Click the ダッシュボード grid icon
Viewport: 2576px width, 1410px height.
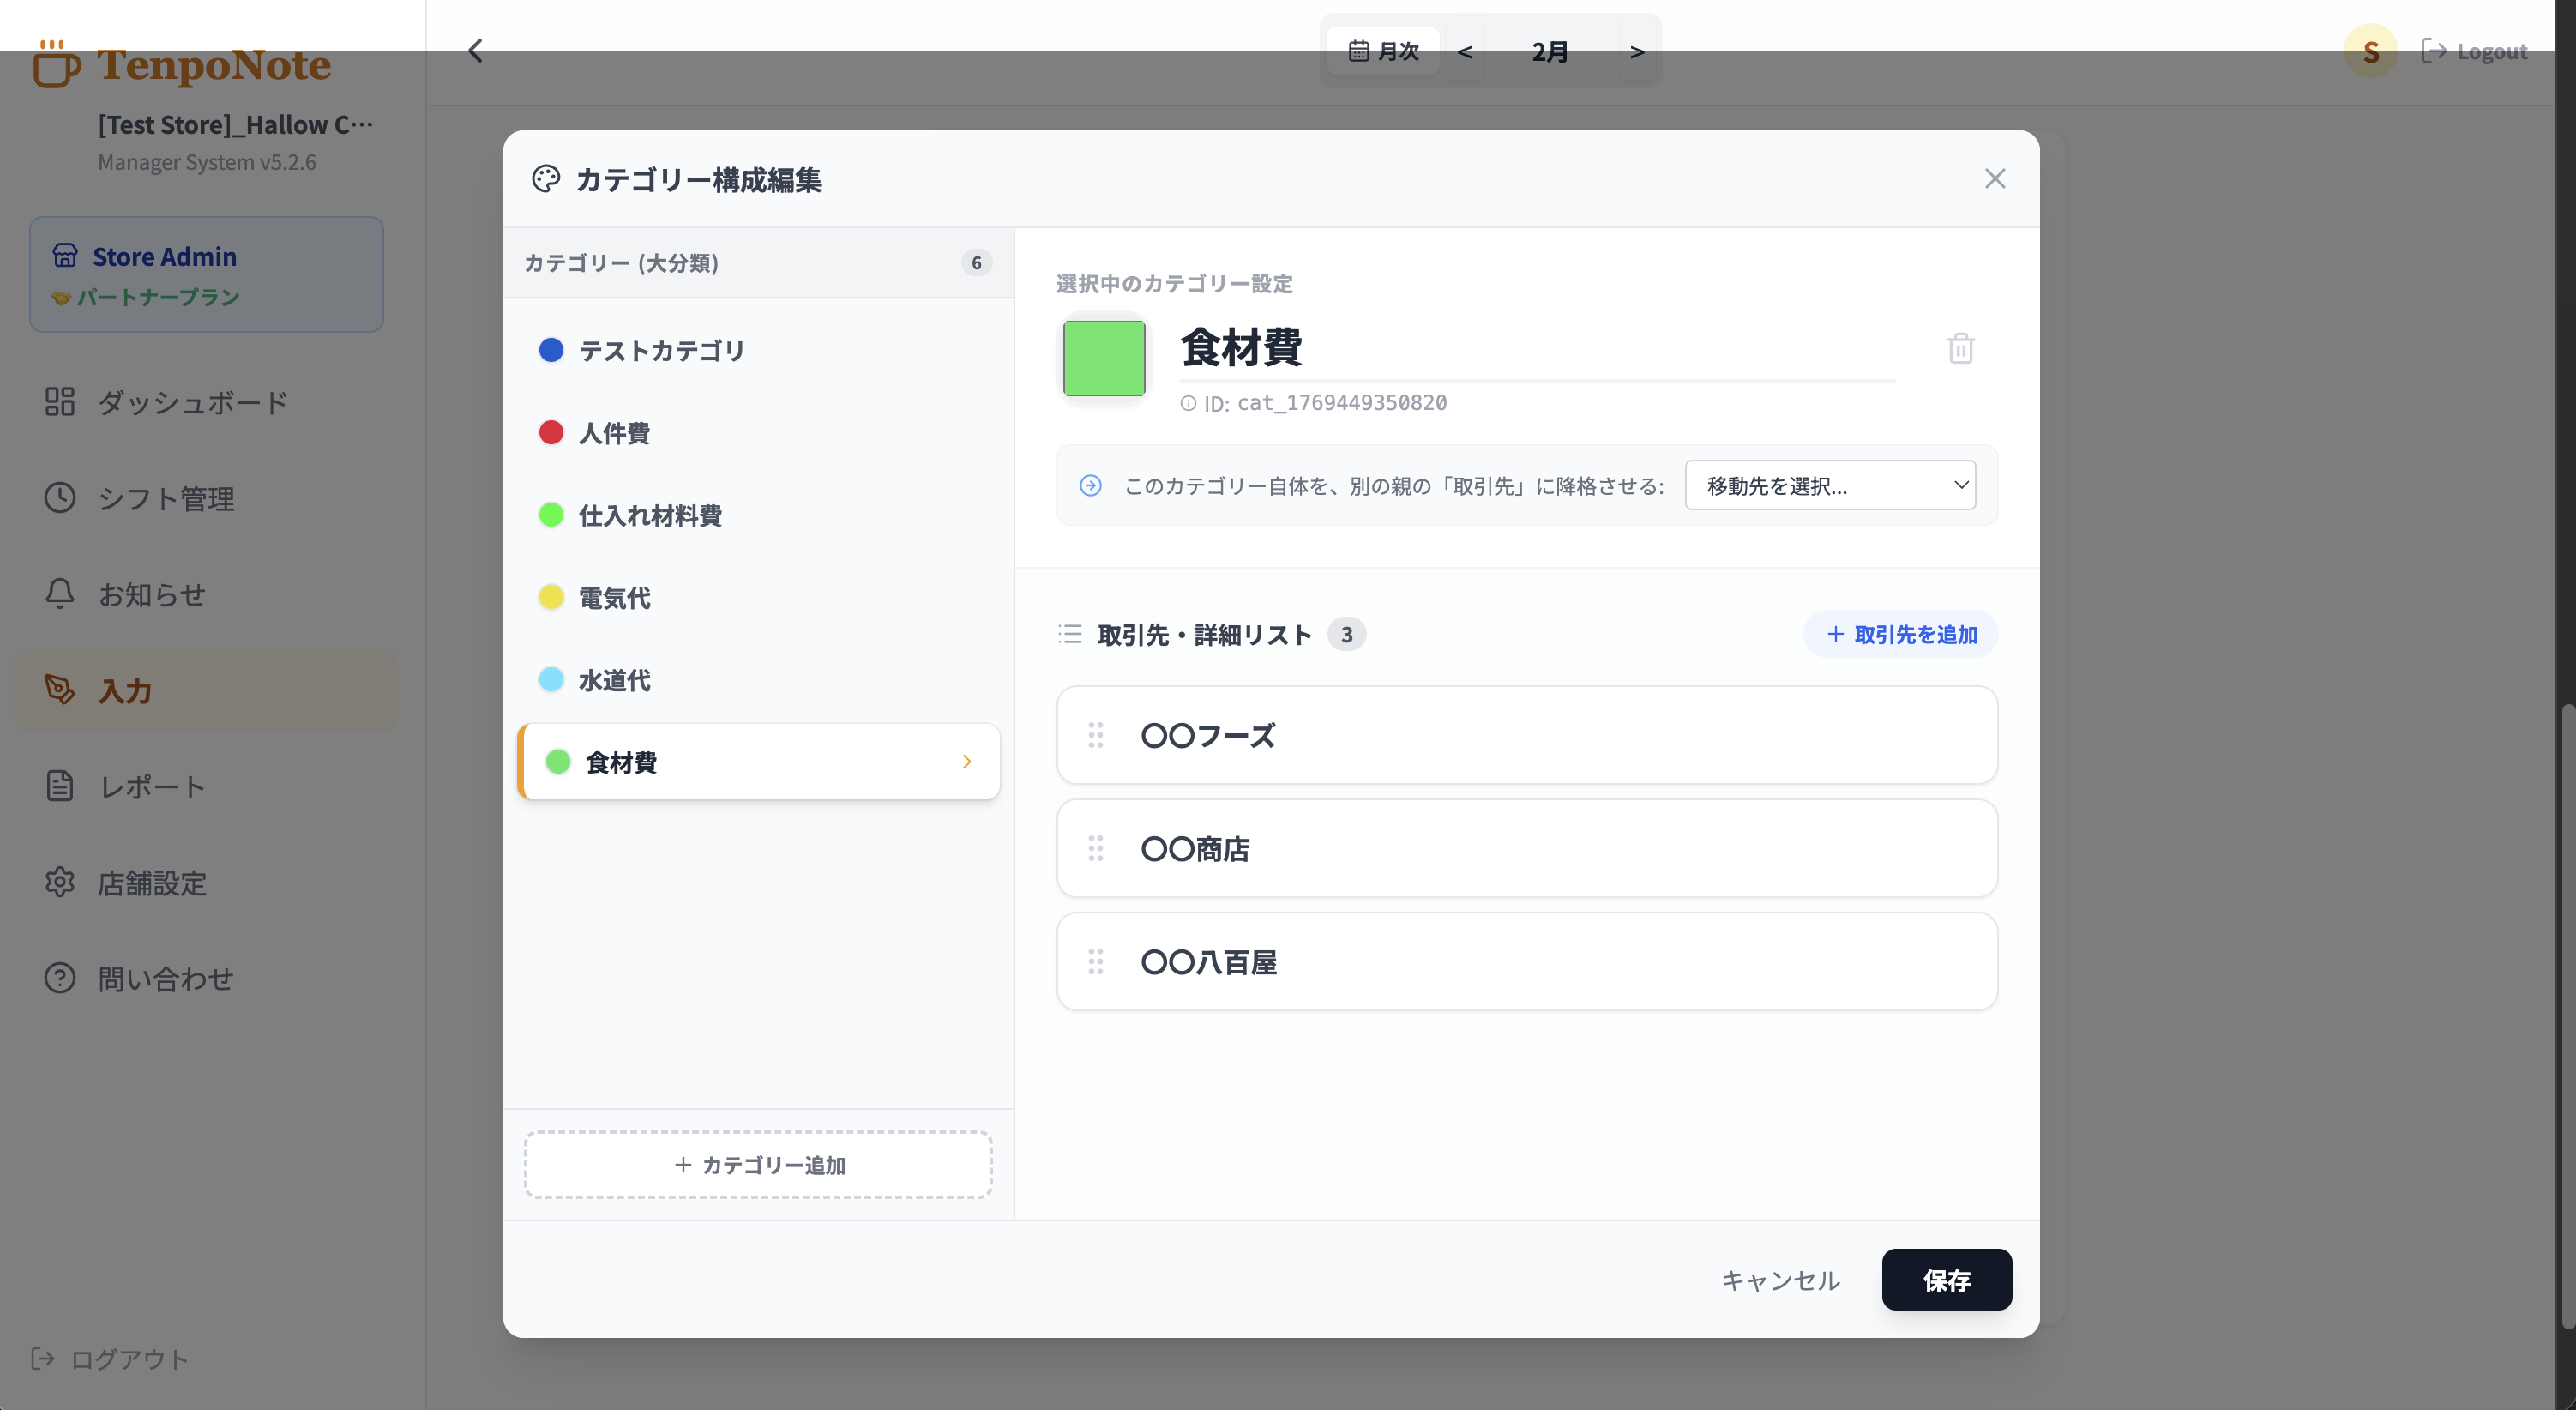(60, 402)
